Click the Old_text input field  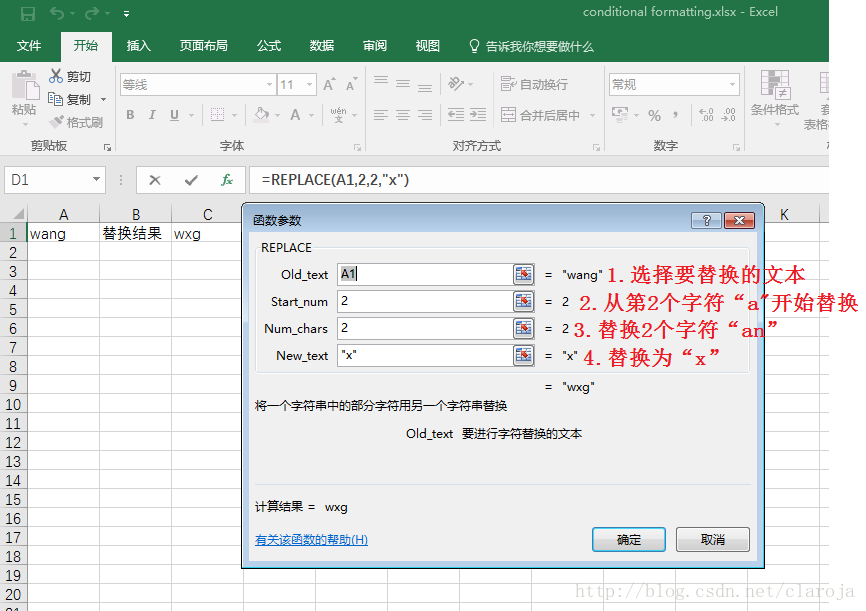point(425,274)
